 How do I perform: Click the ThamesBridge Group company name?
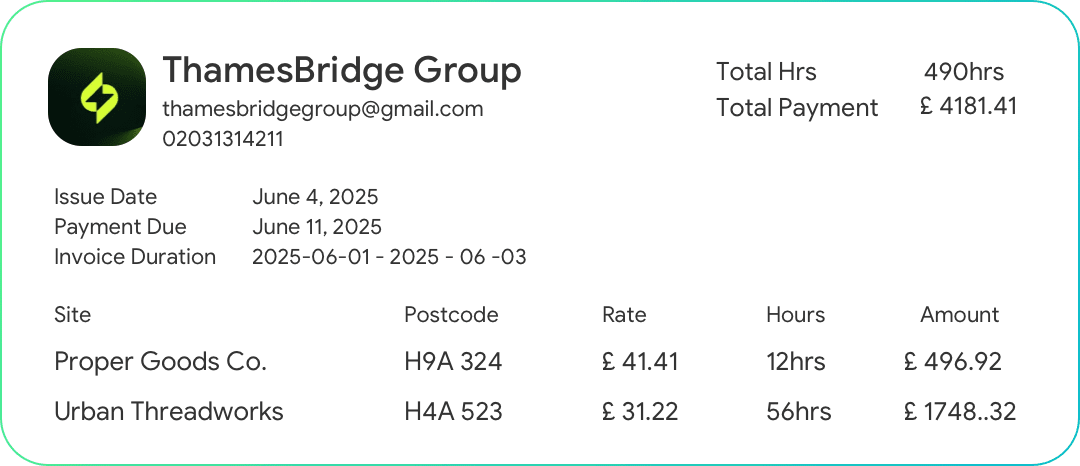tap(341, 71)
